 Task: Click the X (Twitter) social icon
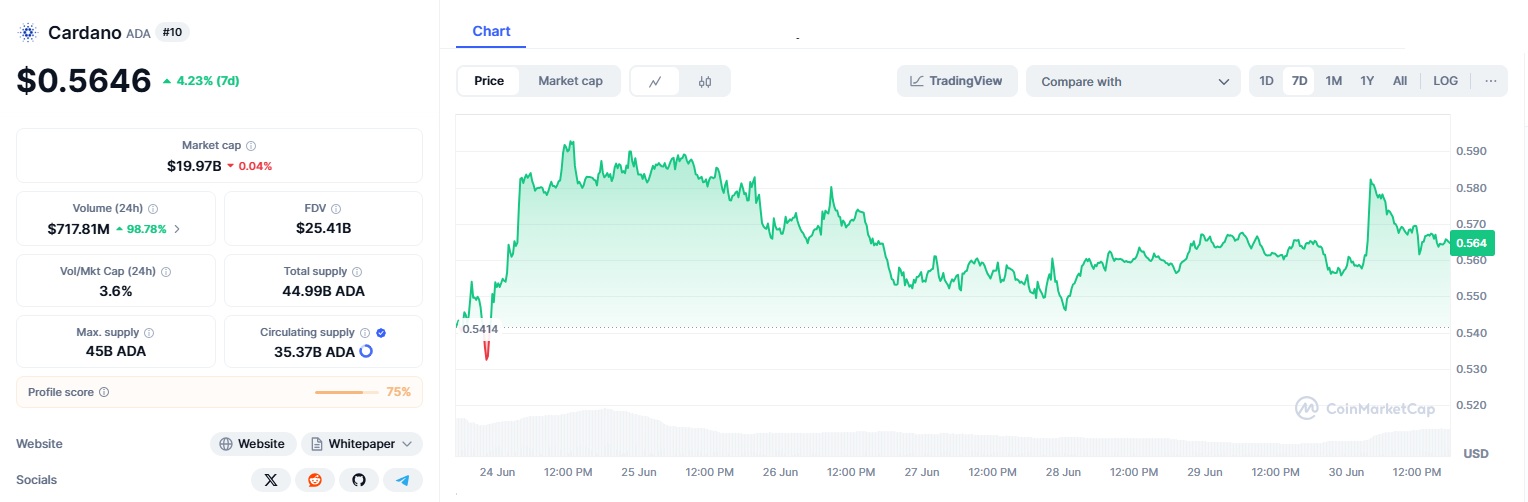pyautogui.click(x=270, y=480)
